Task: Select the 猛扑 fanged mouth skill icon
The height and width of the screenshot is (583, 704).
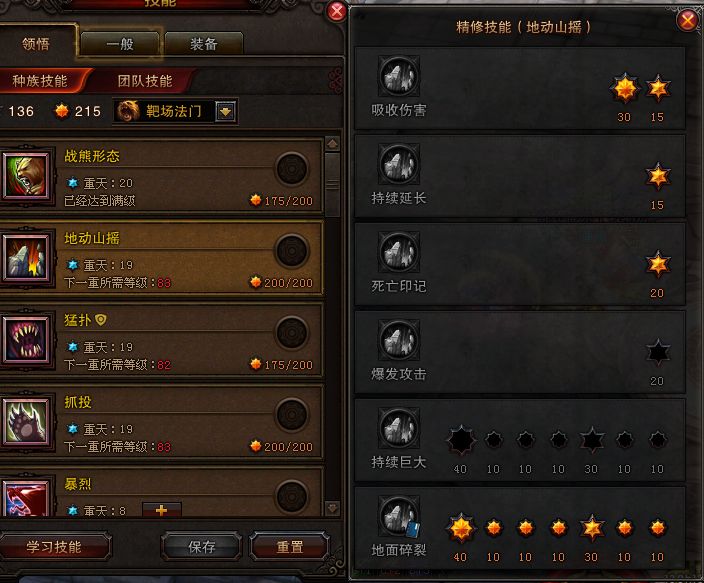Action: (x=26, y=340)
